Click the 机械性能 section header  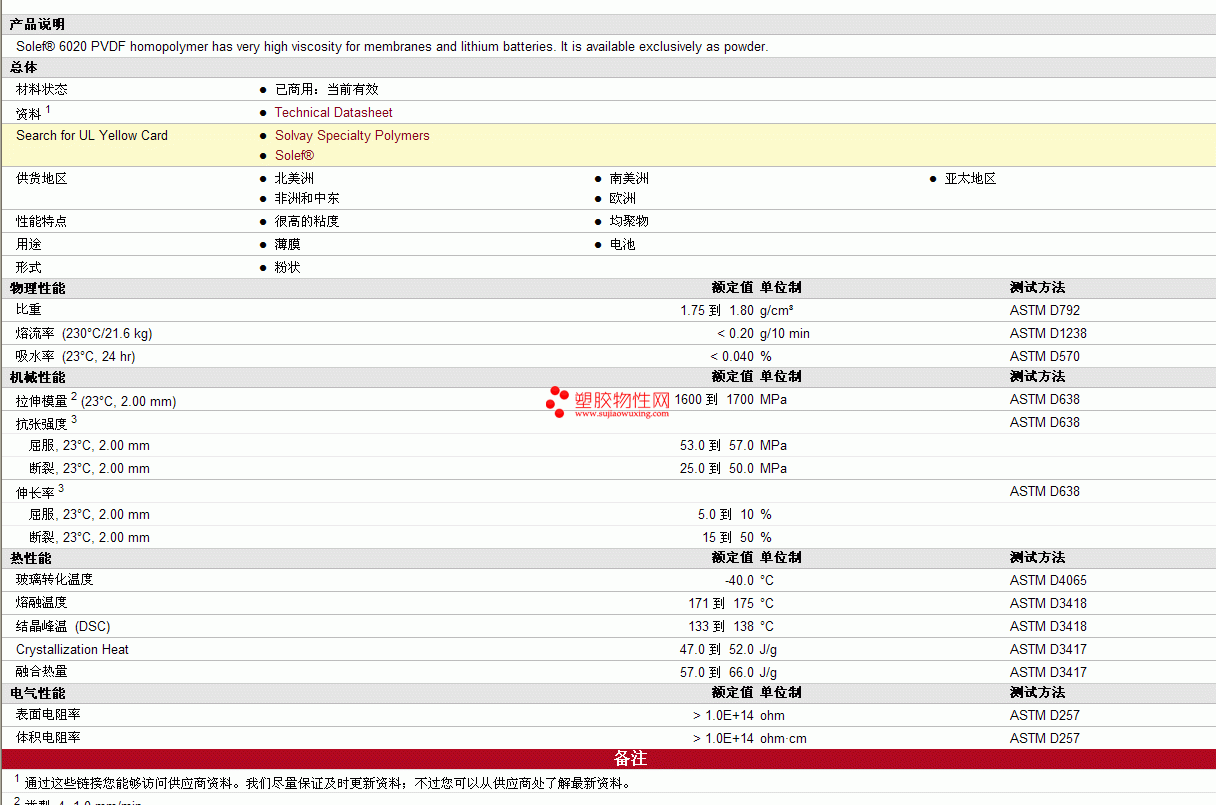coord(37,377)
